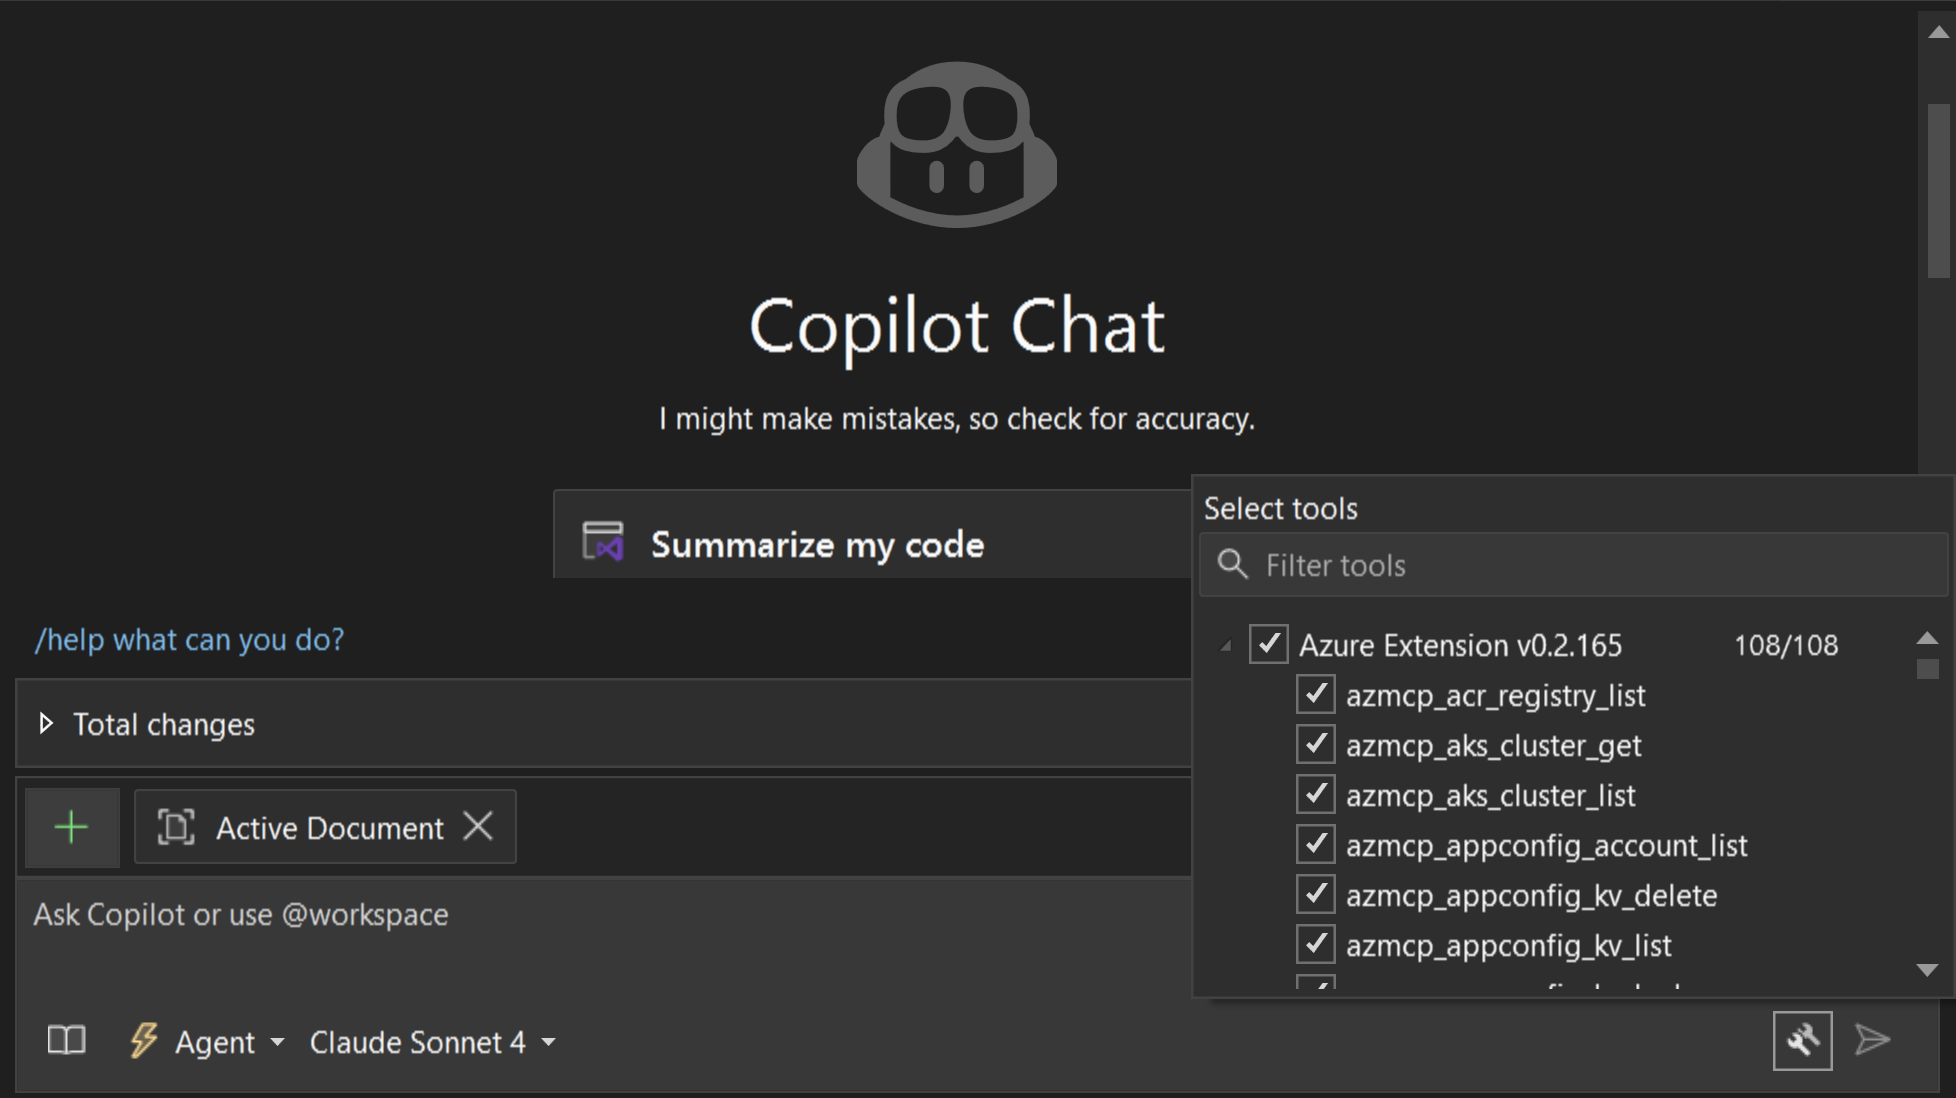The height and width of the screenshot is (1098, 1956).
Task: Click the Summarize my code suggestion
Action: 816,544
